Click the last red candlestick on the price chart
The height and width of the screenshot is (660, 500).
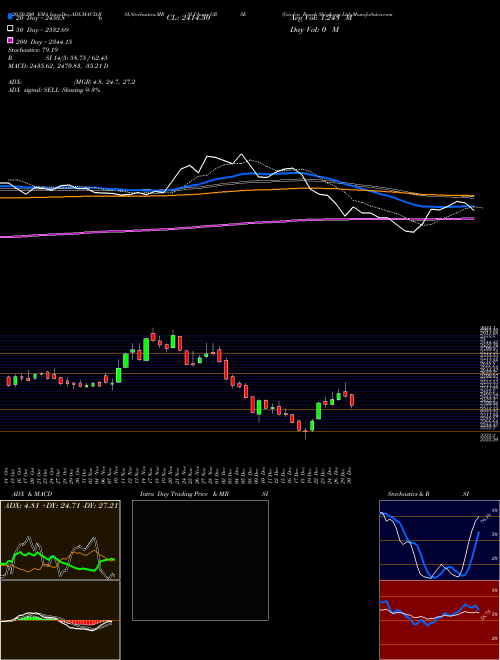352,400
